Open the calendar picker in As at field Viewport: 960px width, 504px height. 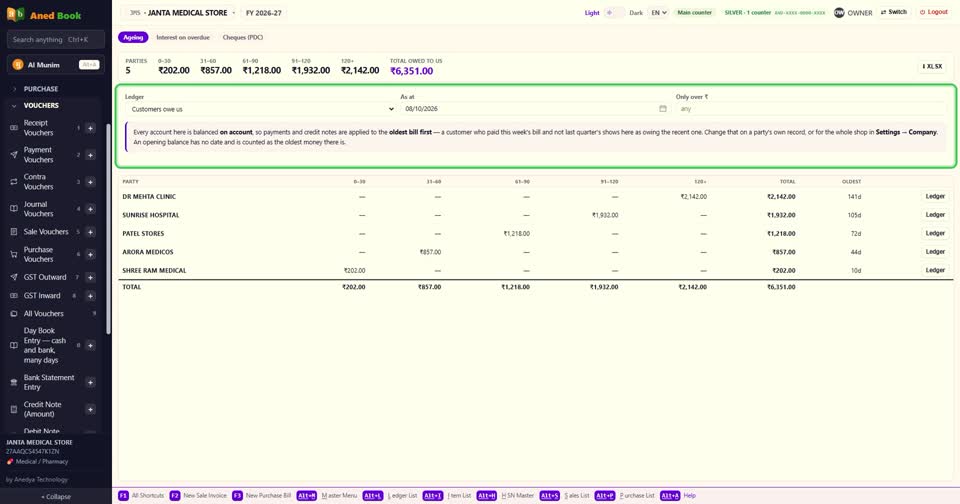pyautogui.click(x=662, y=108)
